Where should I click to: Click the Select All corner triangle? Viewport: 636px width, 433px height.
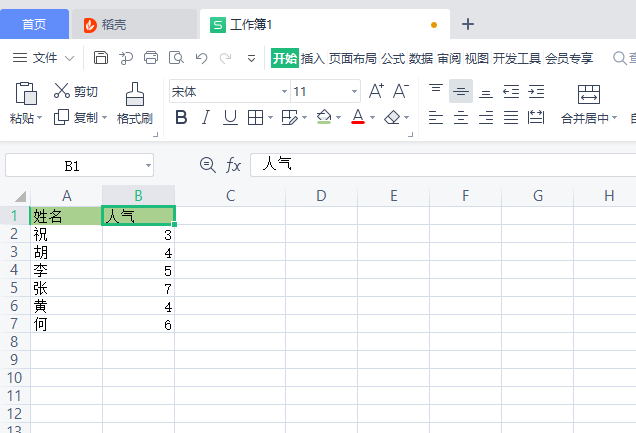[x=20, y=196]
